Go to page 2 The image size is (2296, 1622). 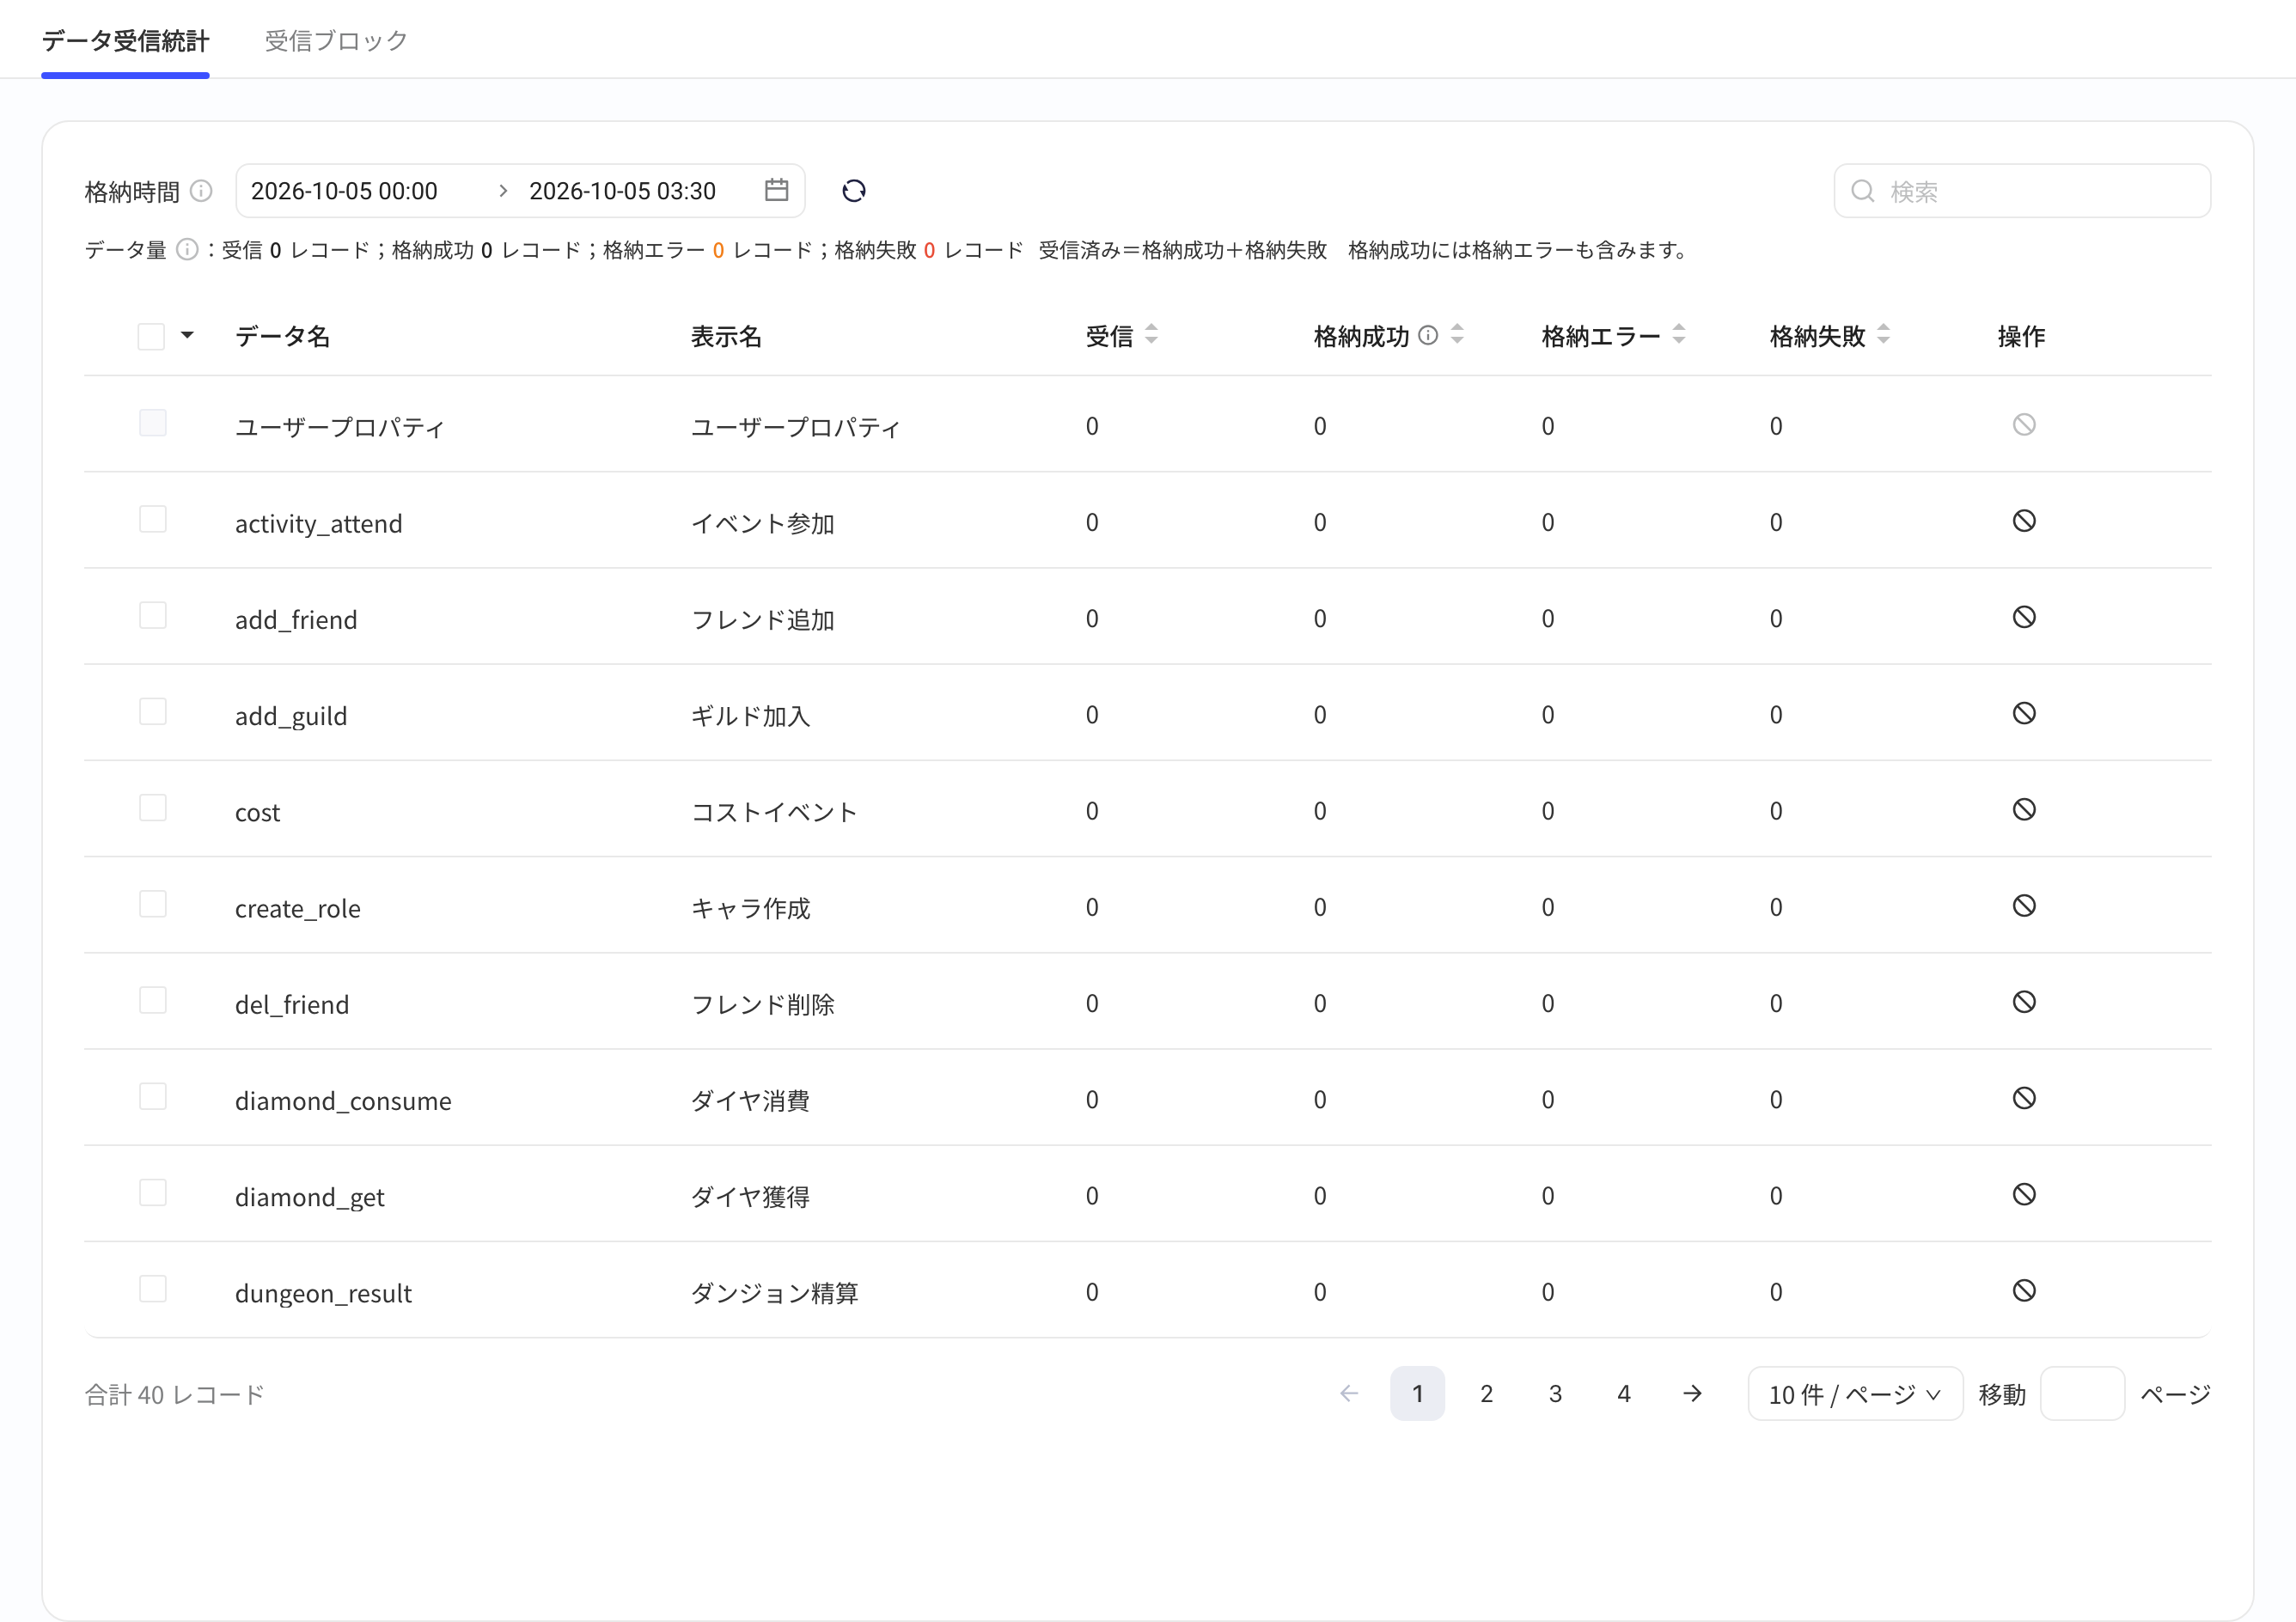[1487, 1394]
